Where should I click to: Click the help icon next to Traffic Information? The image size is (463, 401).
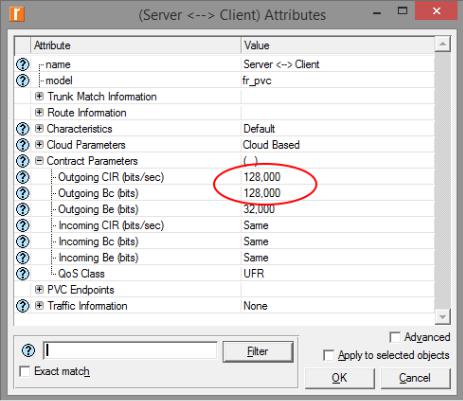(23, 306)
